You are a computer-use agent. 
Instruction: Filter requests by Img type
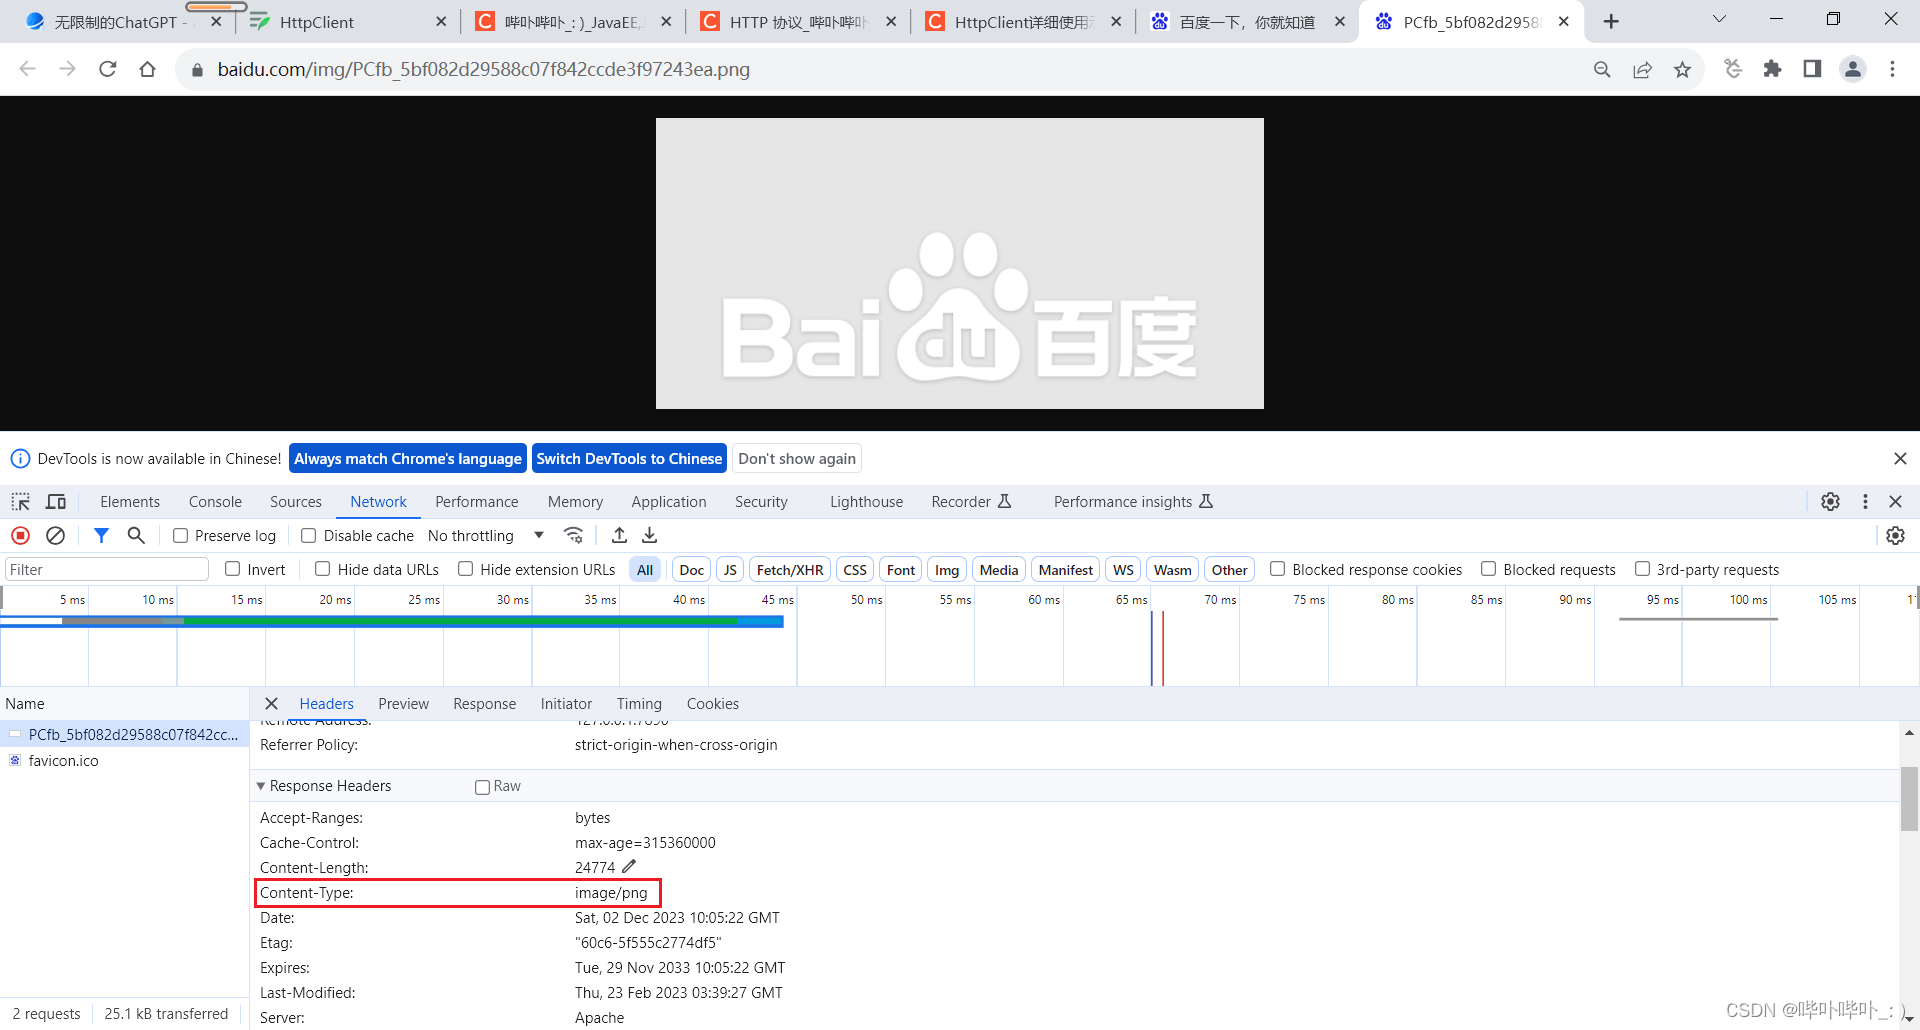point(946,568)
